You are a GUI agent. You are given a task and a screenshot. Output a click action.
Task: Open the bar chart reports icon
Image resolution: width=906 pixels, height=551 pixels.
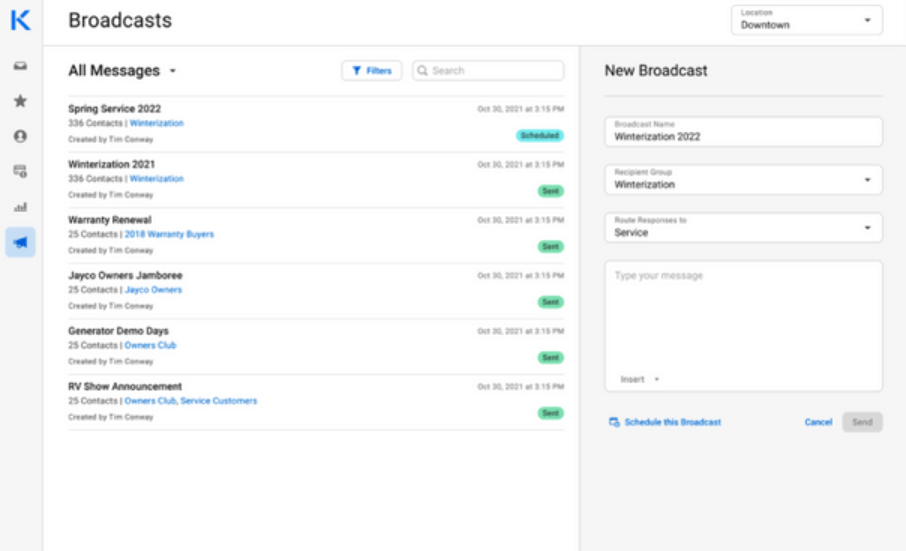20,207
